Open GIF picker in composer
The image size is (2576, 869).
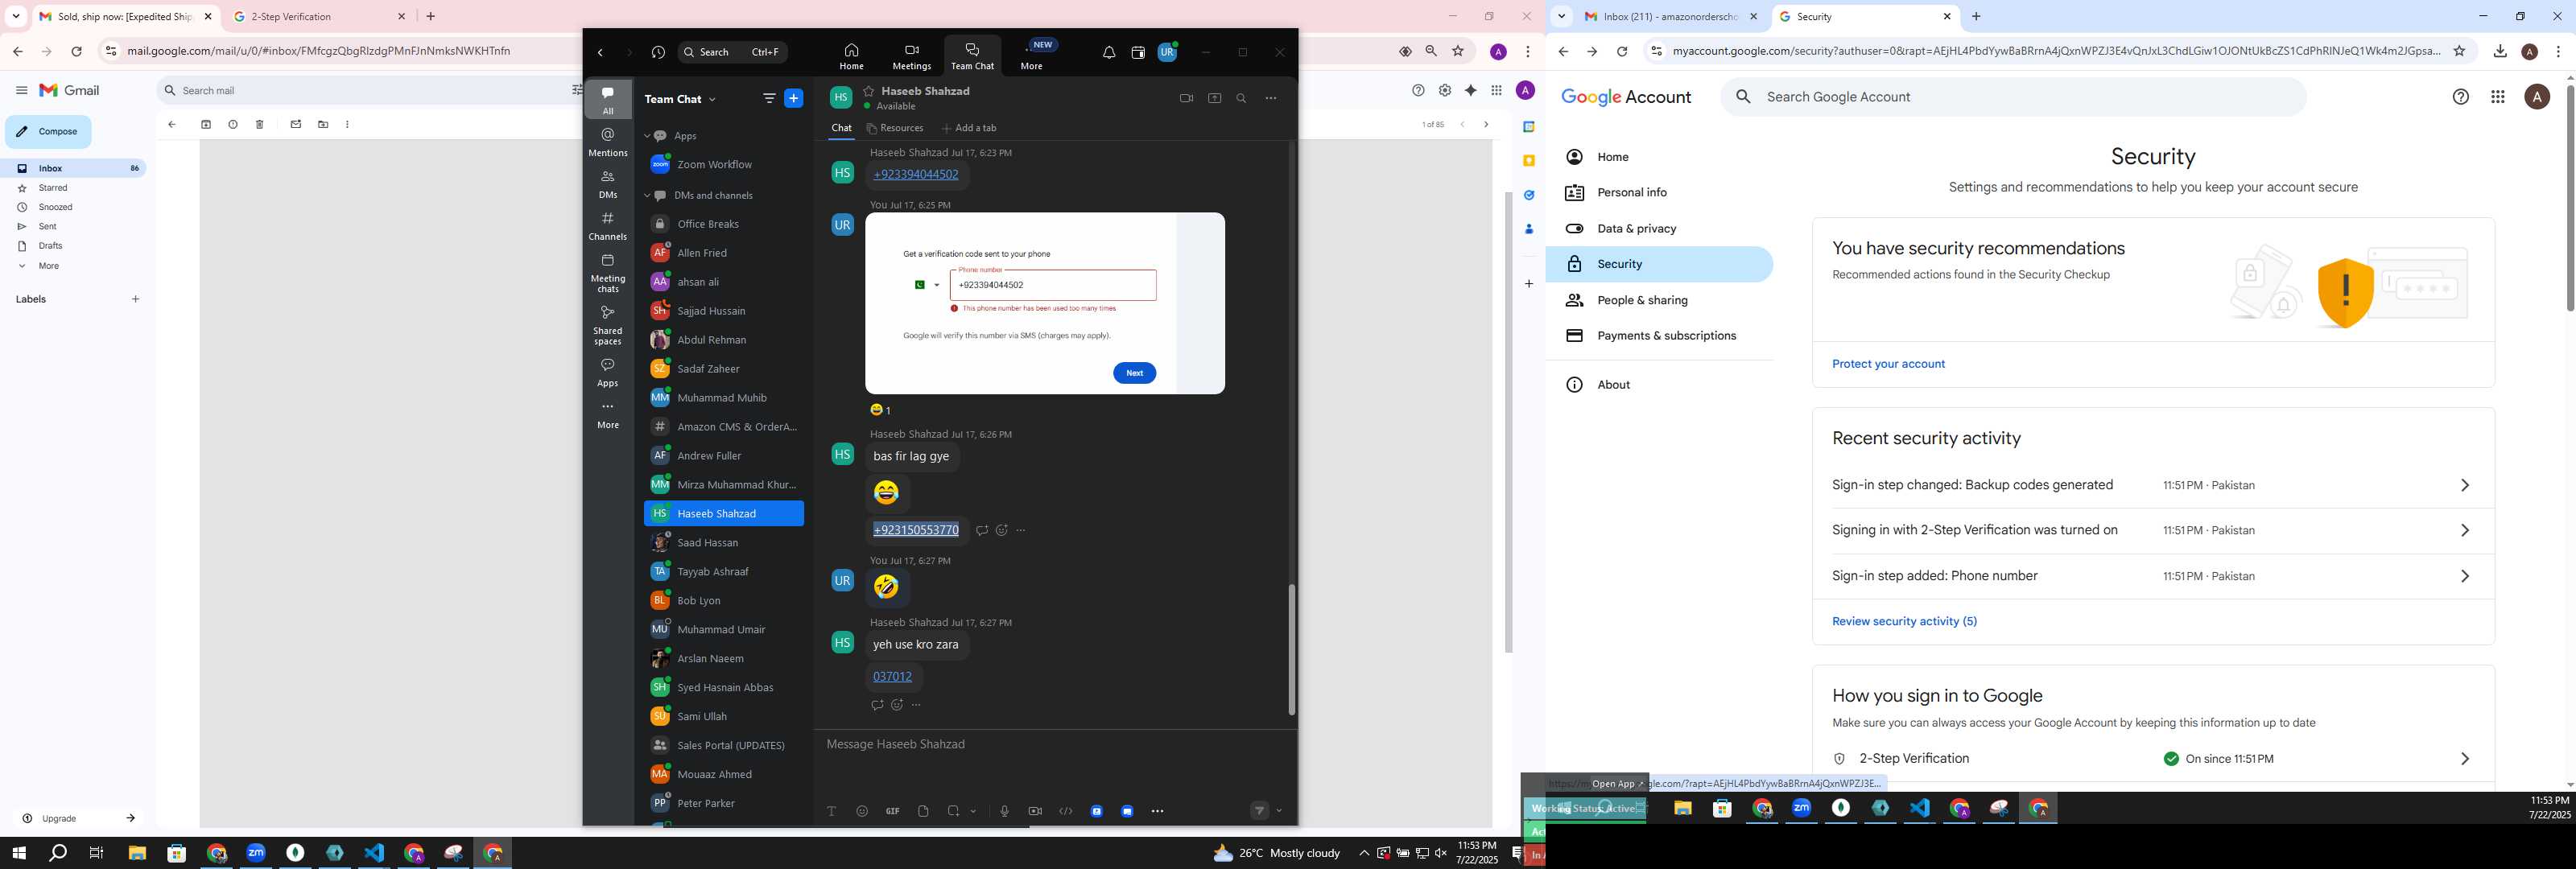(x=893, y=811)
